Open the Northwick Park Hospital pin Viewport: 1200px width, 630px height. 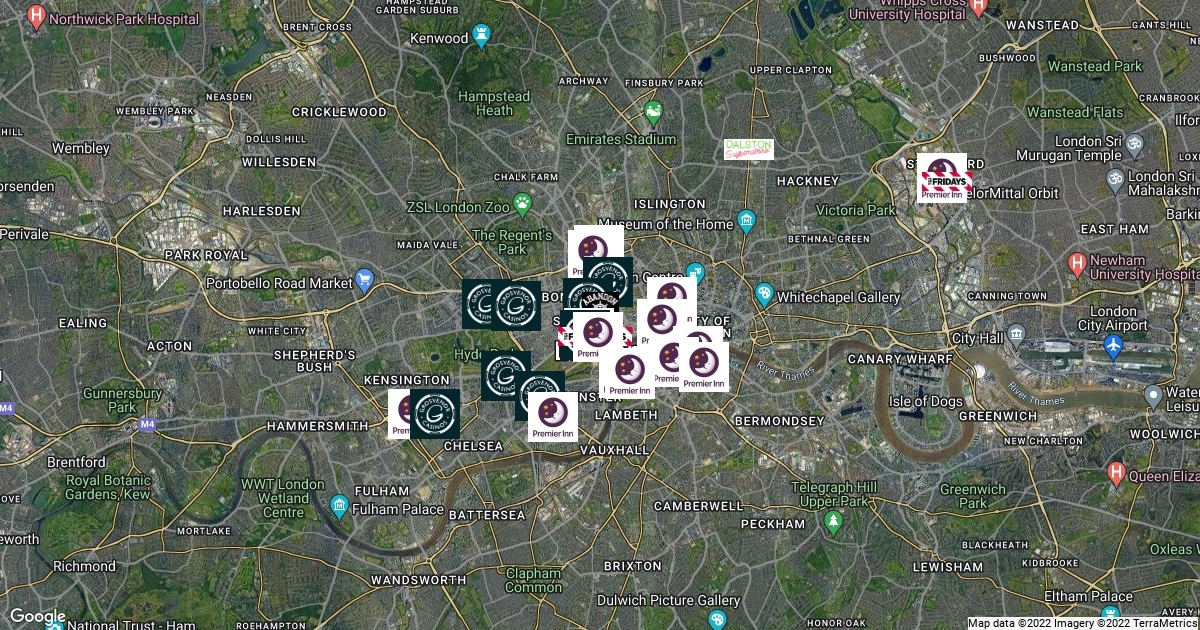click(37, 16)
